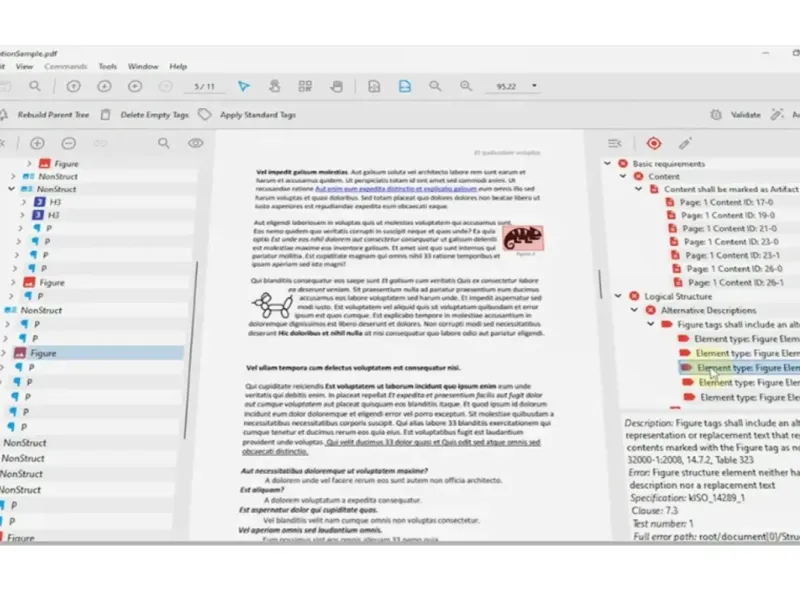Click the balloon dog figure in document
800x600 pixels.
pos(272,305)
